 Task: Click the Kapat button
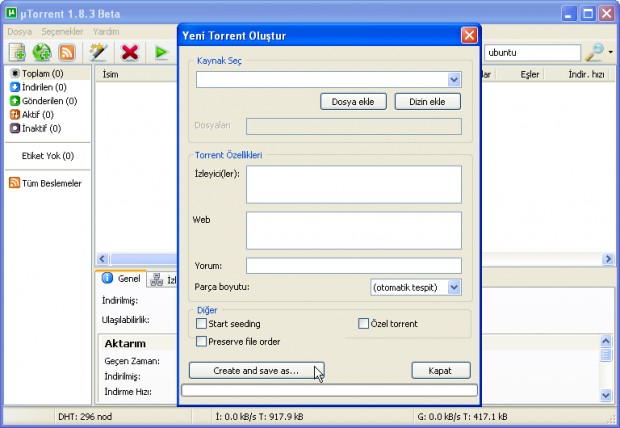(441, 371)
